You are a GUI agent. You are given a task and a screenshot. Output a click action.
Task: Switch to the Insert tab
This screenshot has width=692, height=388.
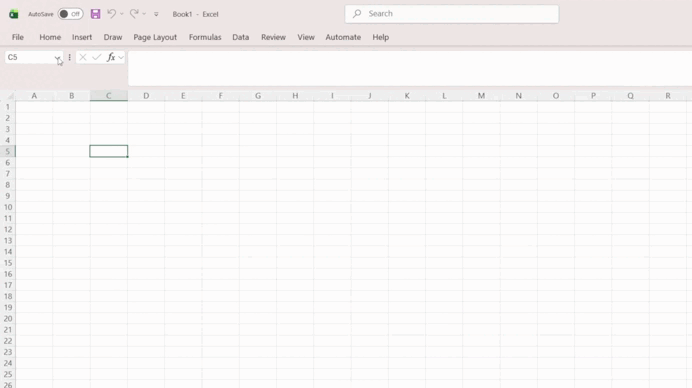pyautogui.click(x=82, y=37)
